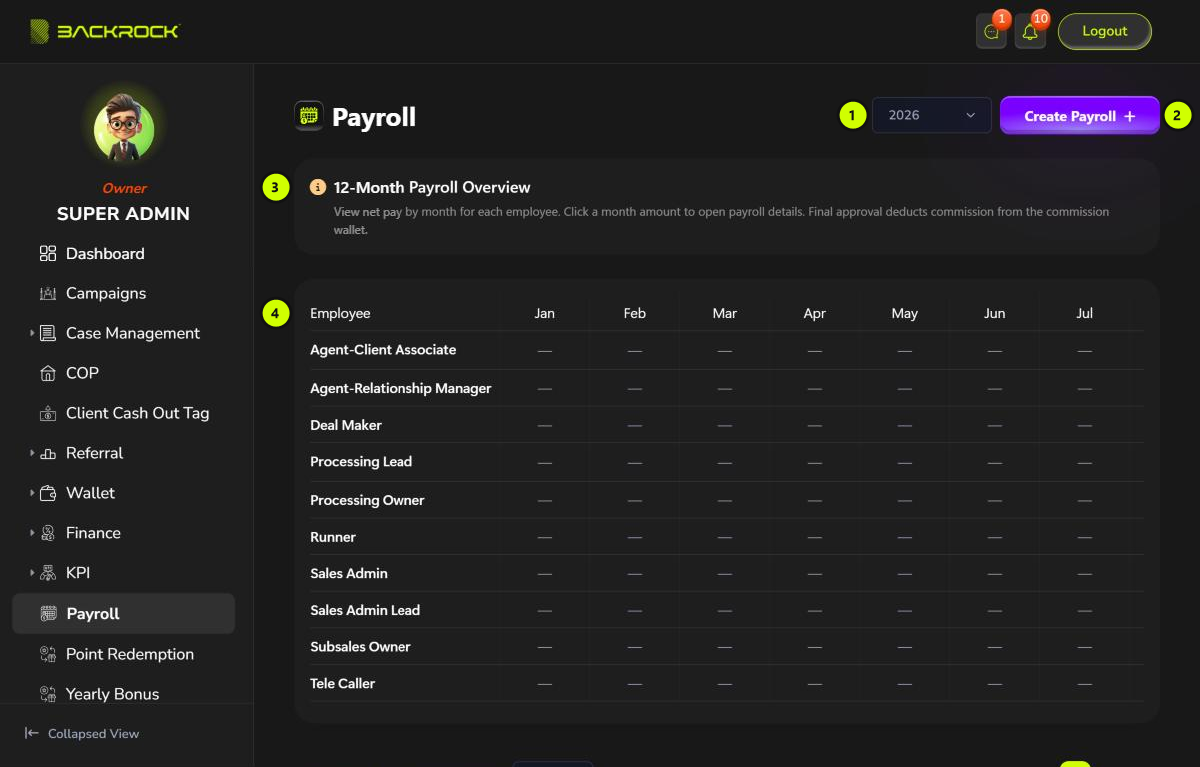Viewport: 1200px width, 767px height.
Task: Click the Runner row label
Action: 333,537
